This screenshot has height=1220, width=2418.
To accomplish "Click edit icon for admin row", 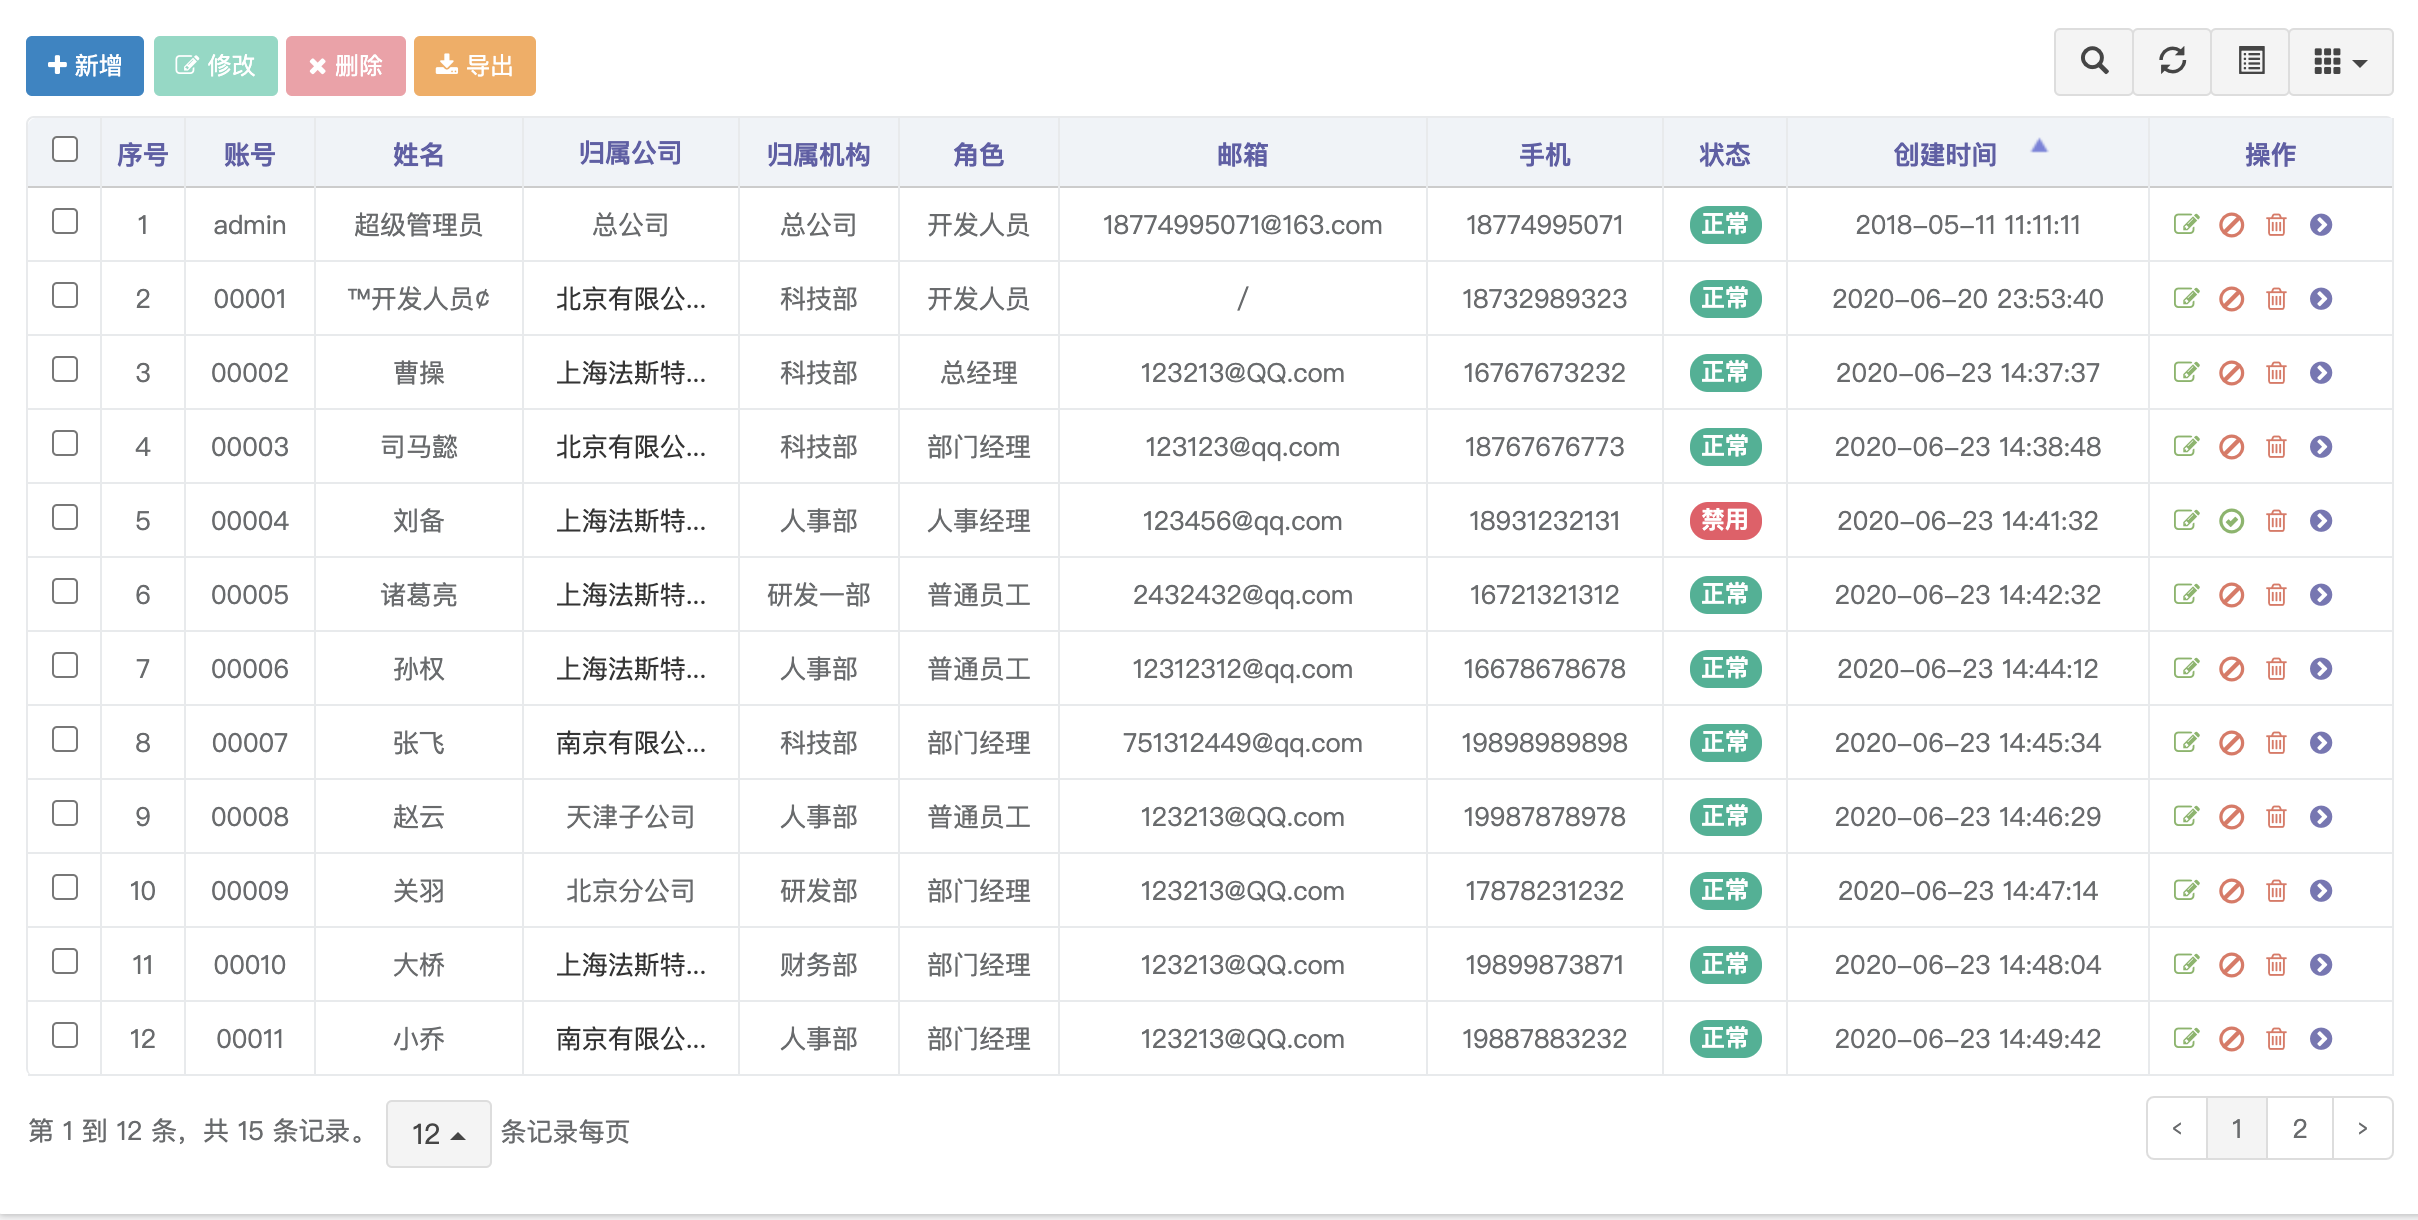I will (2186, 225).
